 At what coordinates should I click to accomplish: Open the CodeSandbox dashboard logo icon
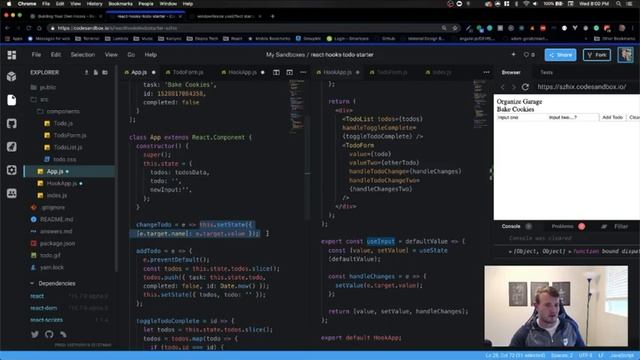11,55
